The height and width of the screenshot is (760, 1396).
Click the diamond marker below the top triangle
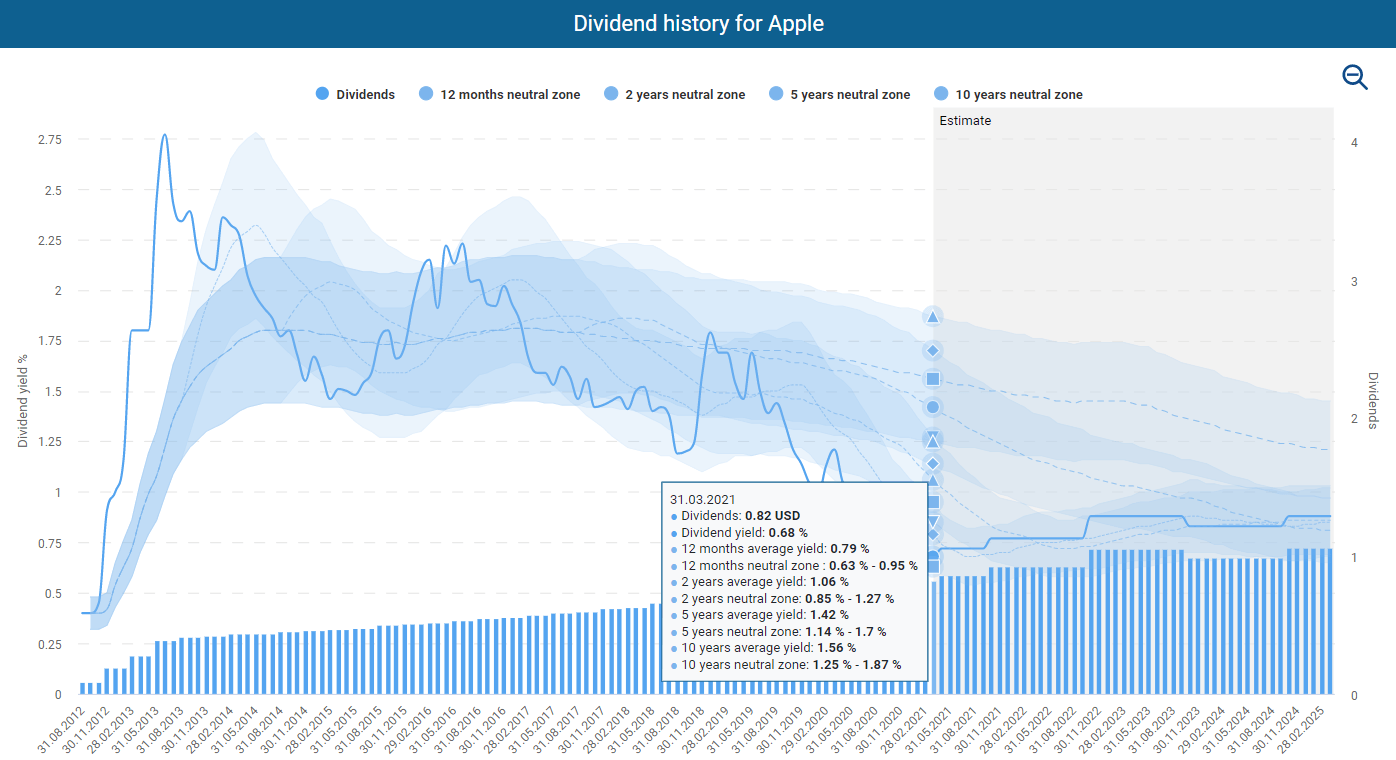(932, 350)
